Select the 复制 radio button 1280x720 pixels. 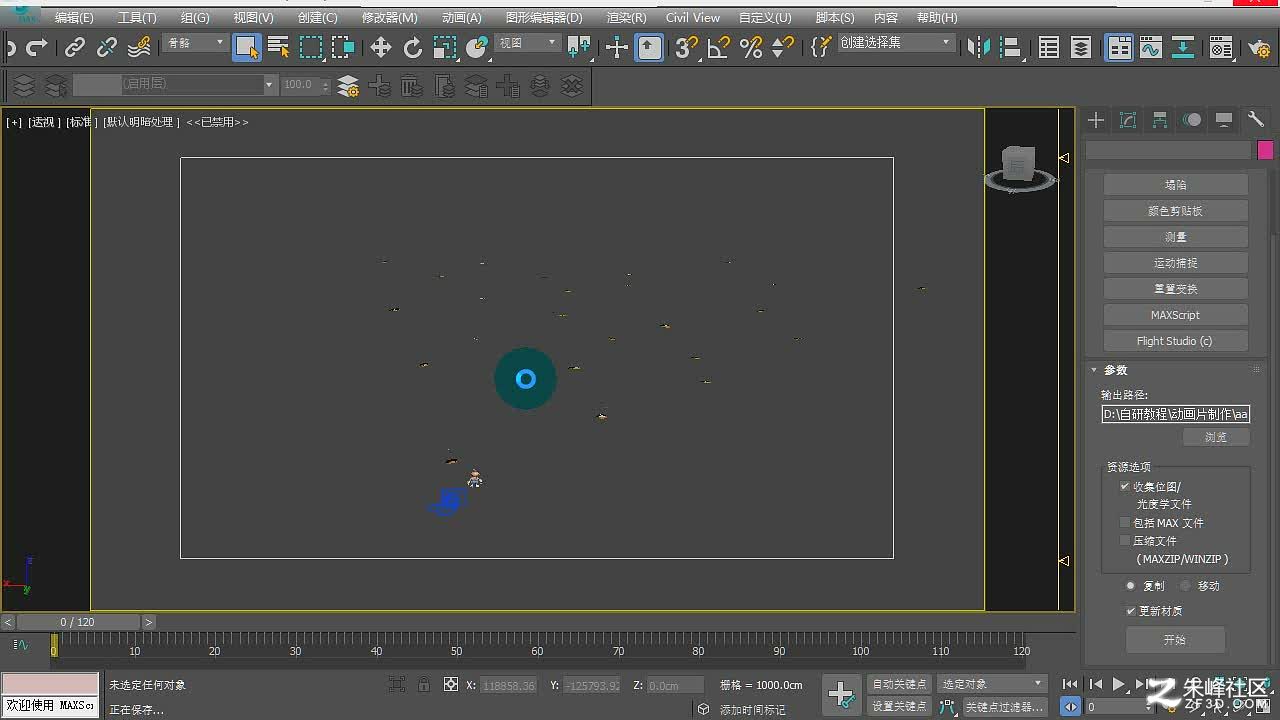(1131, 586)
